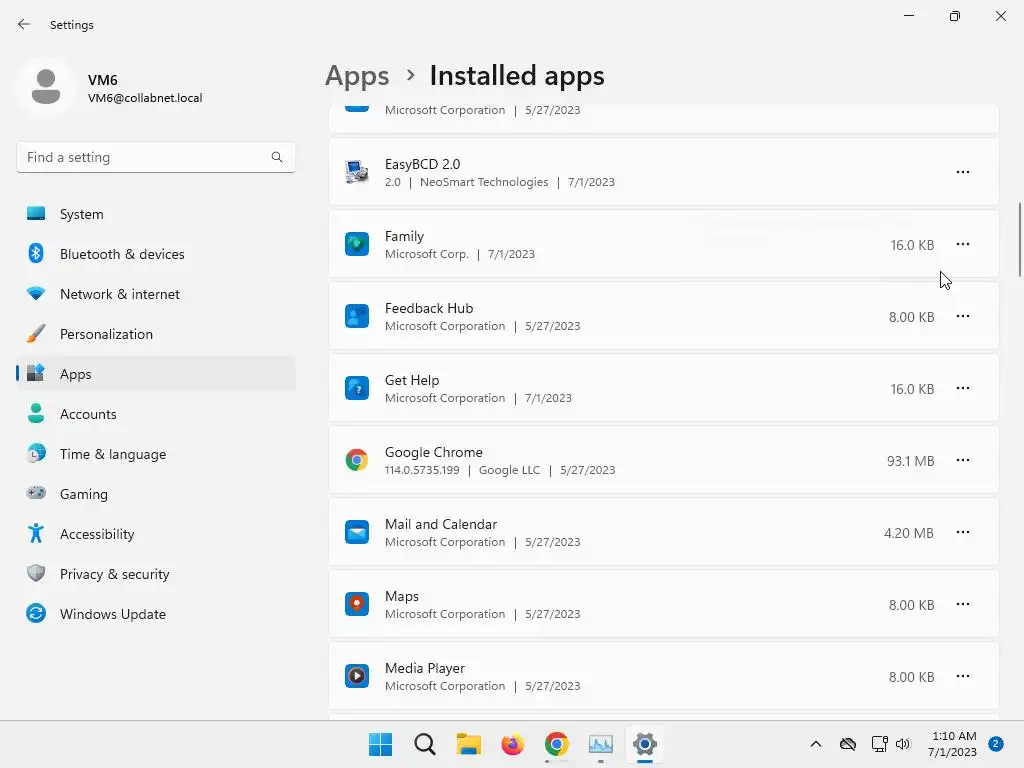Click the Find a setting search box
The image size is (1024, 768).
click(145, 157)
